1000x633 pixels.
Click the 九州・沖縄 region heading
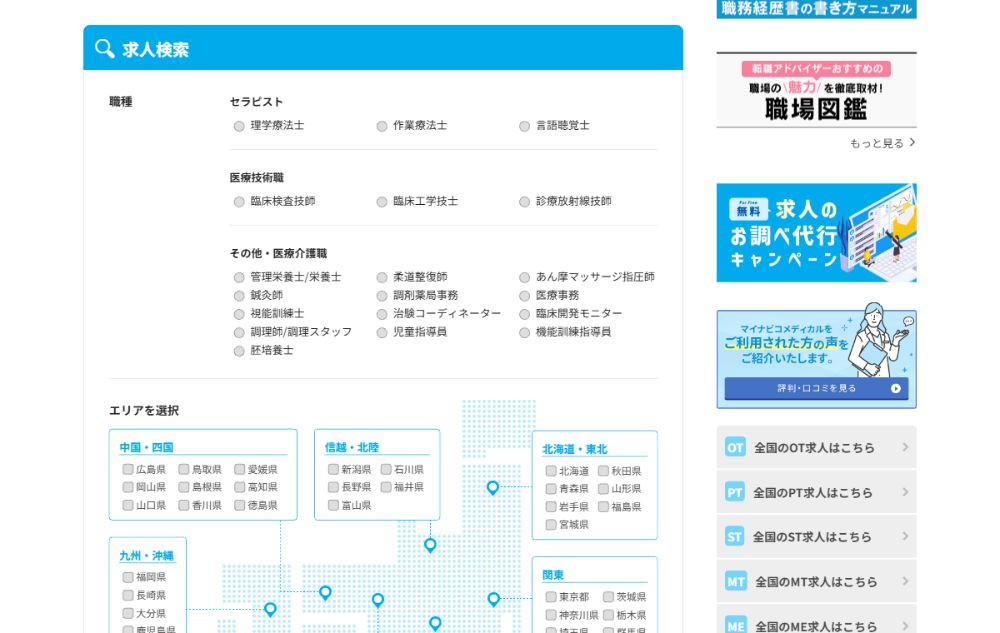[x=146, y=556]
